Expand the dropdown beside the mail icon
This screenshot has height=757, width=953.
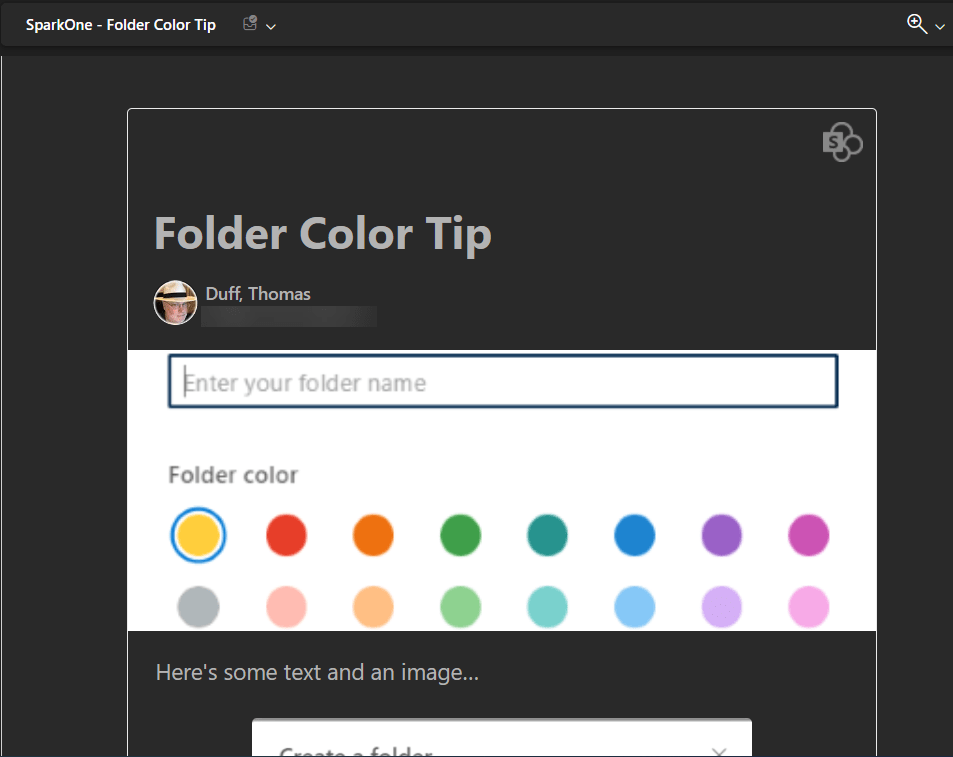[x=271, y=26]
